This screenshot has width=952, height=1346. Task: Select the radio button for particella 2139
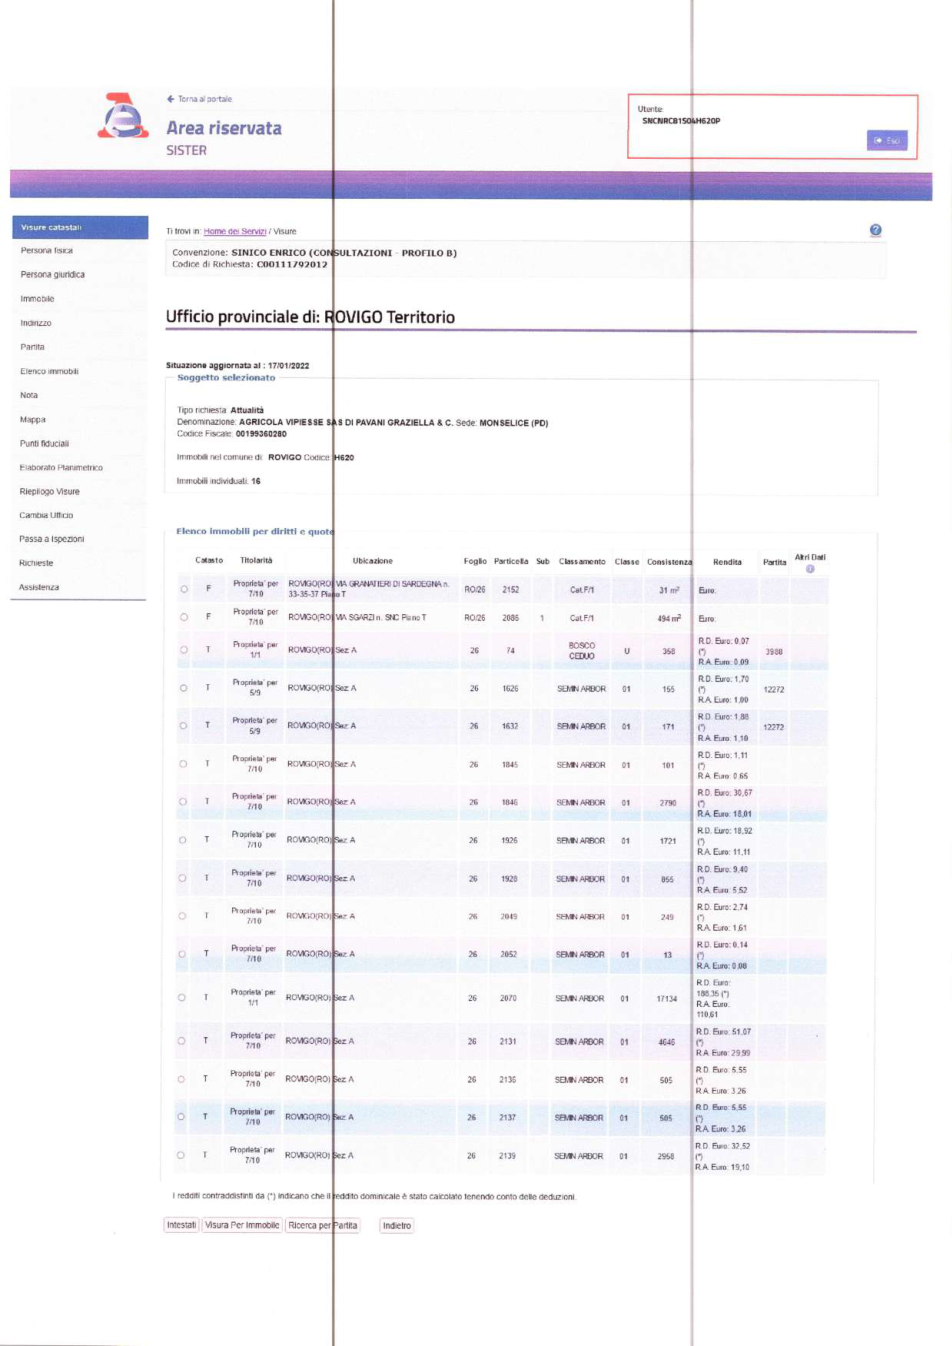pos(181,1155)
